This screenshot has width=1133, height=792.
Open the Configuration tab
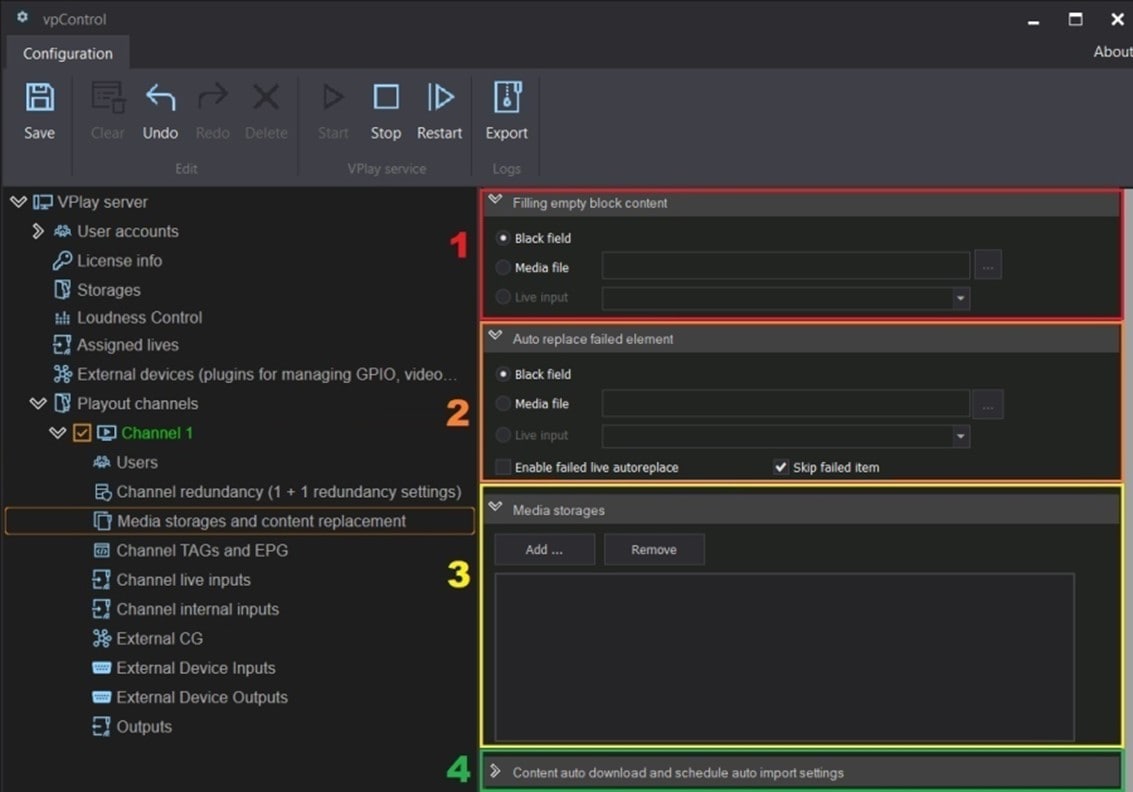click(68, 53)
